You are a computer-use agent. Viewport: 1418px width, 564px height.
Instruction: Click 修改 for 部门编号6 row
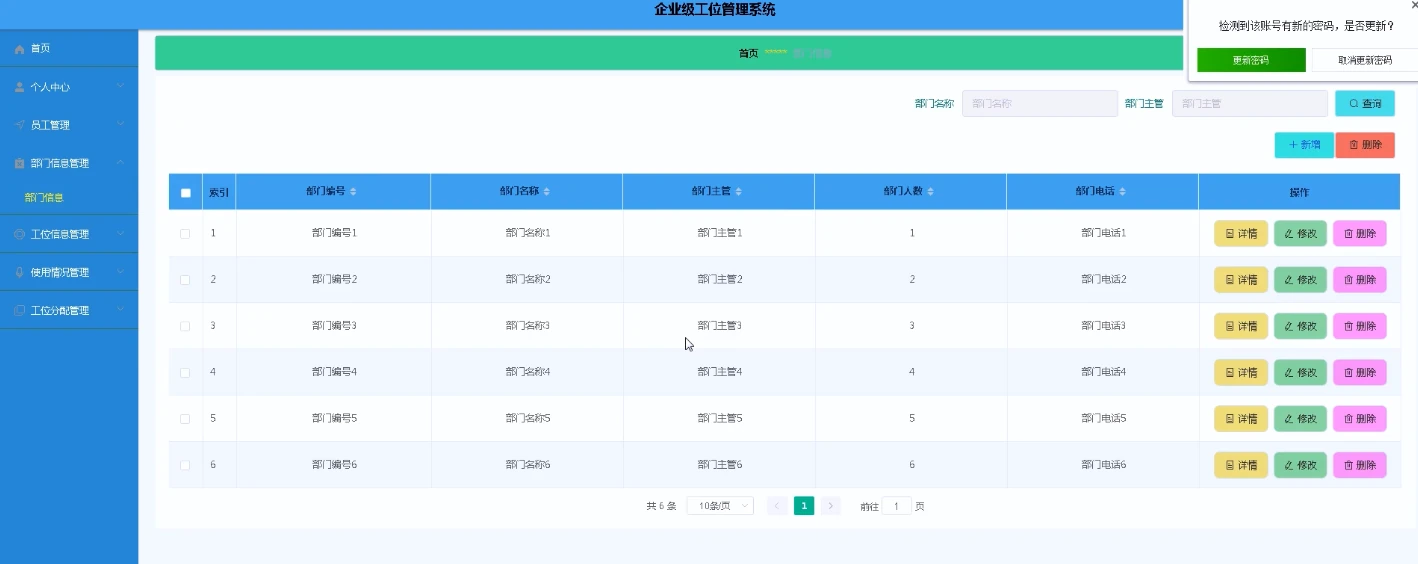[x=1300, y=465]
